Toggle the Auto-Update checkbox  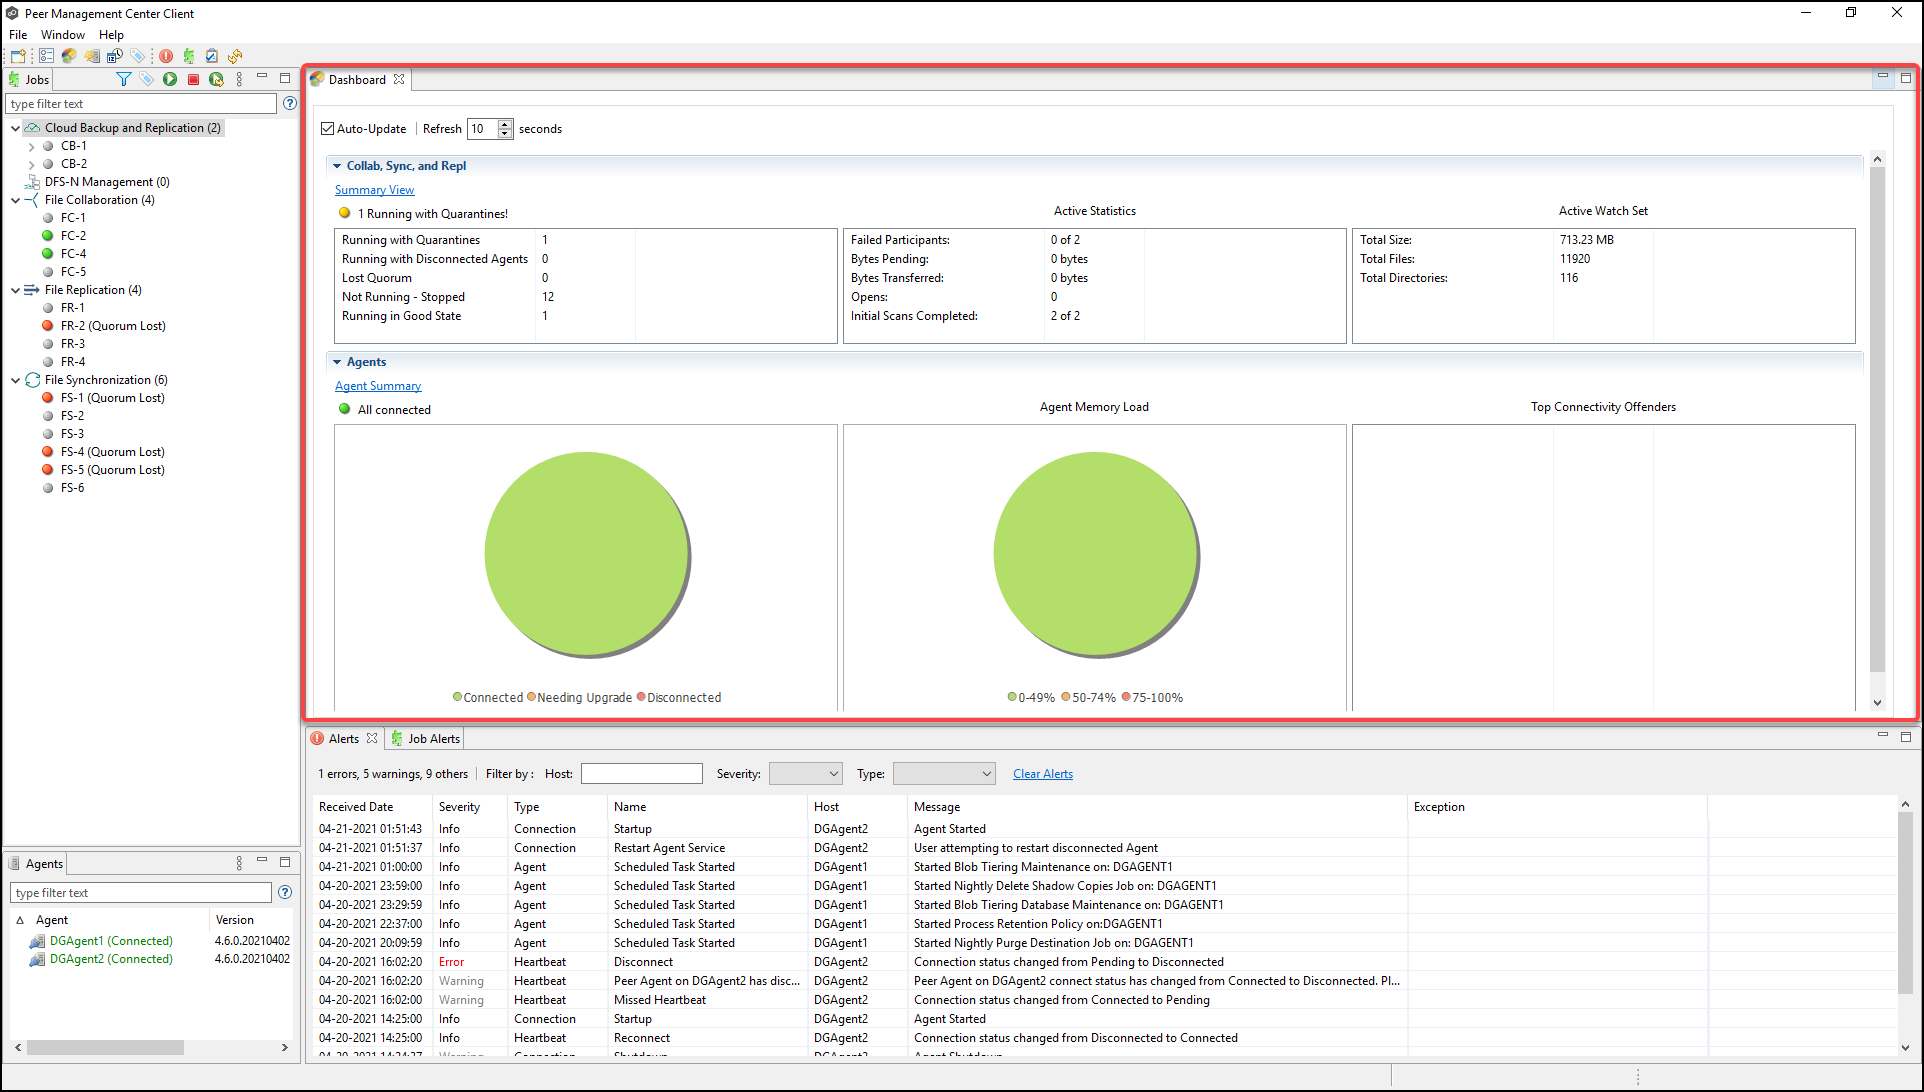[x=328, y=128]
